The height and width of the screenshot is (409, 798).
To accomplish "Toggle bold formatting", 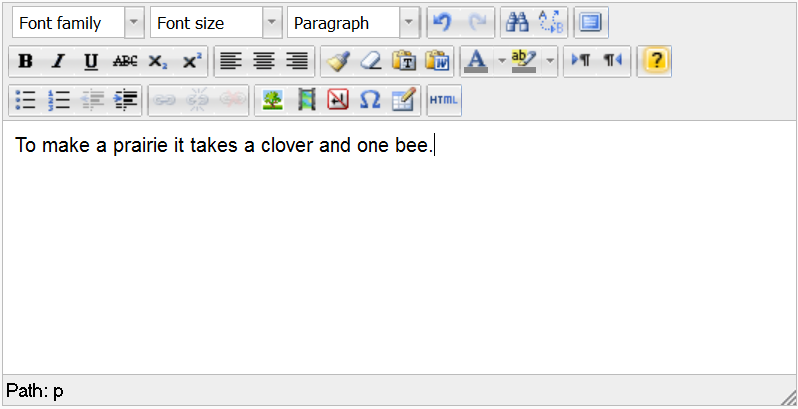I will (x=25, y=62).
